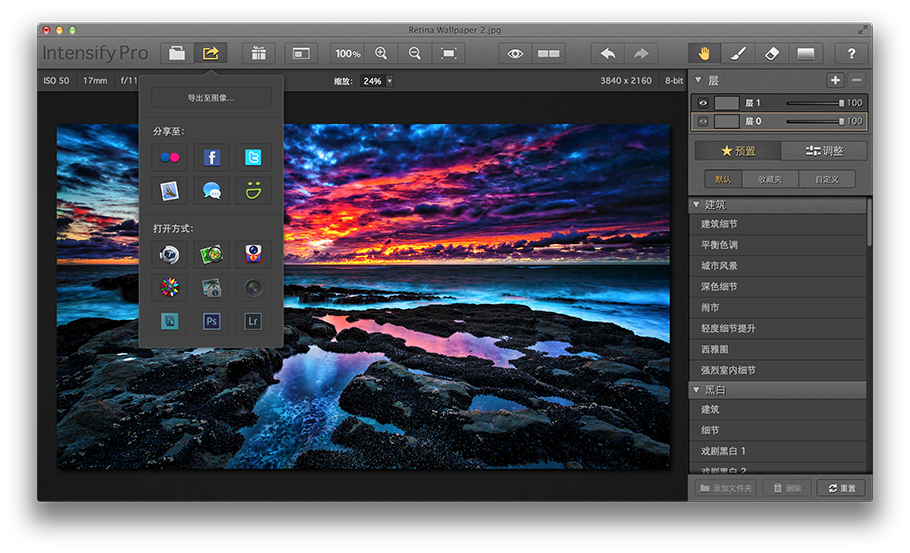This screenshot has width=910, height=553.
Task: Select the Brush tool
Action: point(738,53)
